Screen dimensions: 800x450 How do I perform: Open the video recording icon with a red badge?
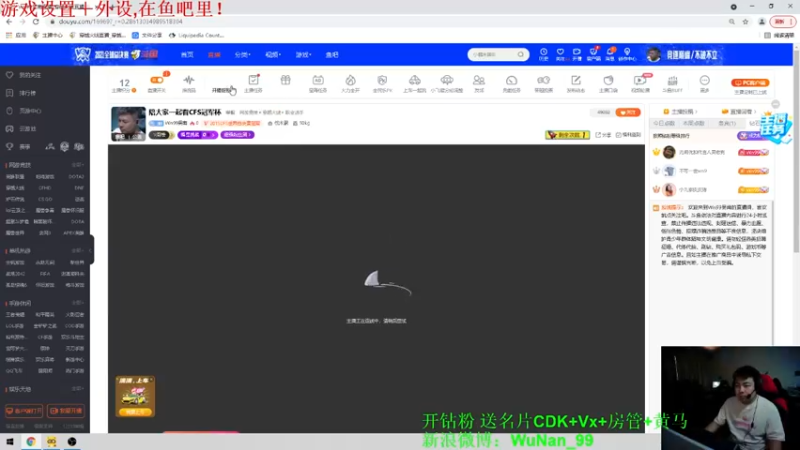pos(640,80)
